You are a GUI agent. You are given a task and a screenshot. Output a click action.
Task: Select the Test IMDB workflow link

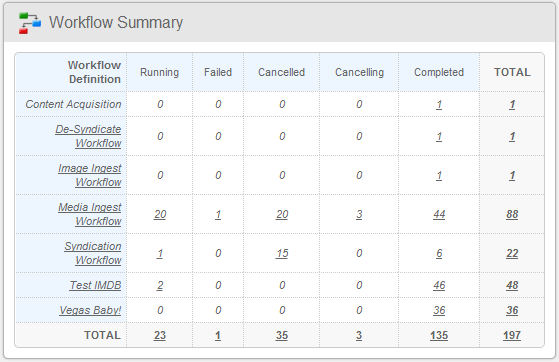click(96, 285)
